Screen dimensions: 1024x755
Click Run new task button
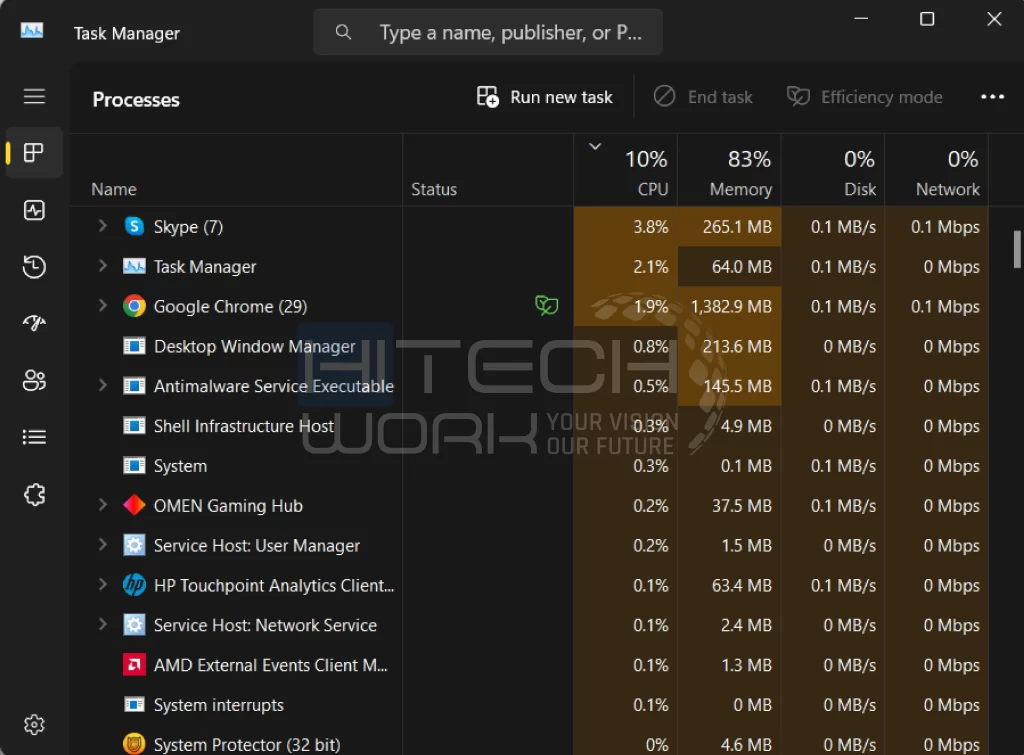545,97
